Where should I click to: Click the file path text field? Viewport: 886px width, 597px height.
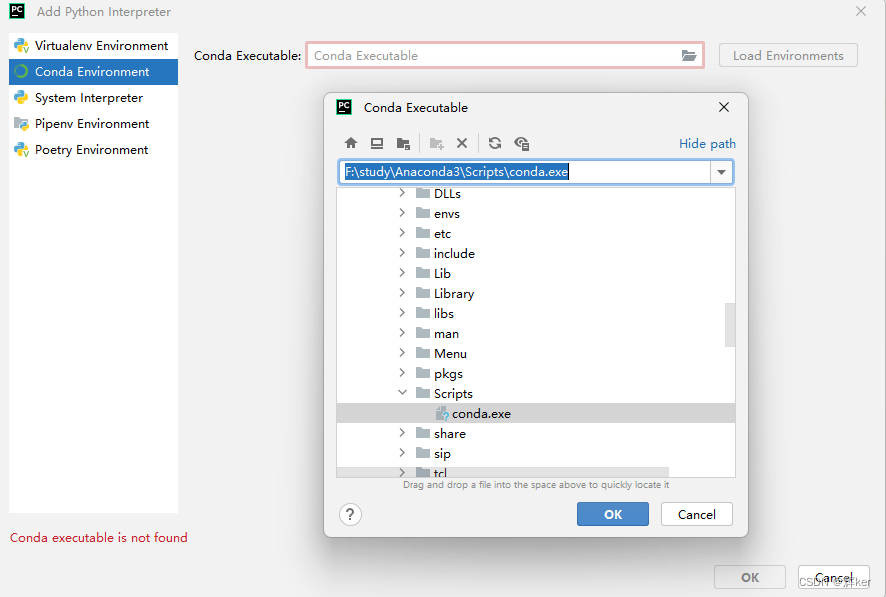(524, 172)
